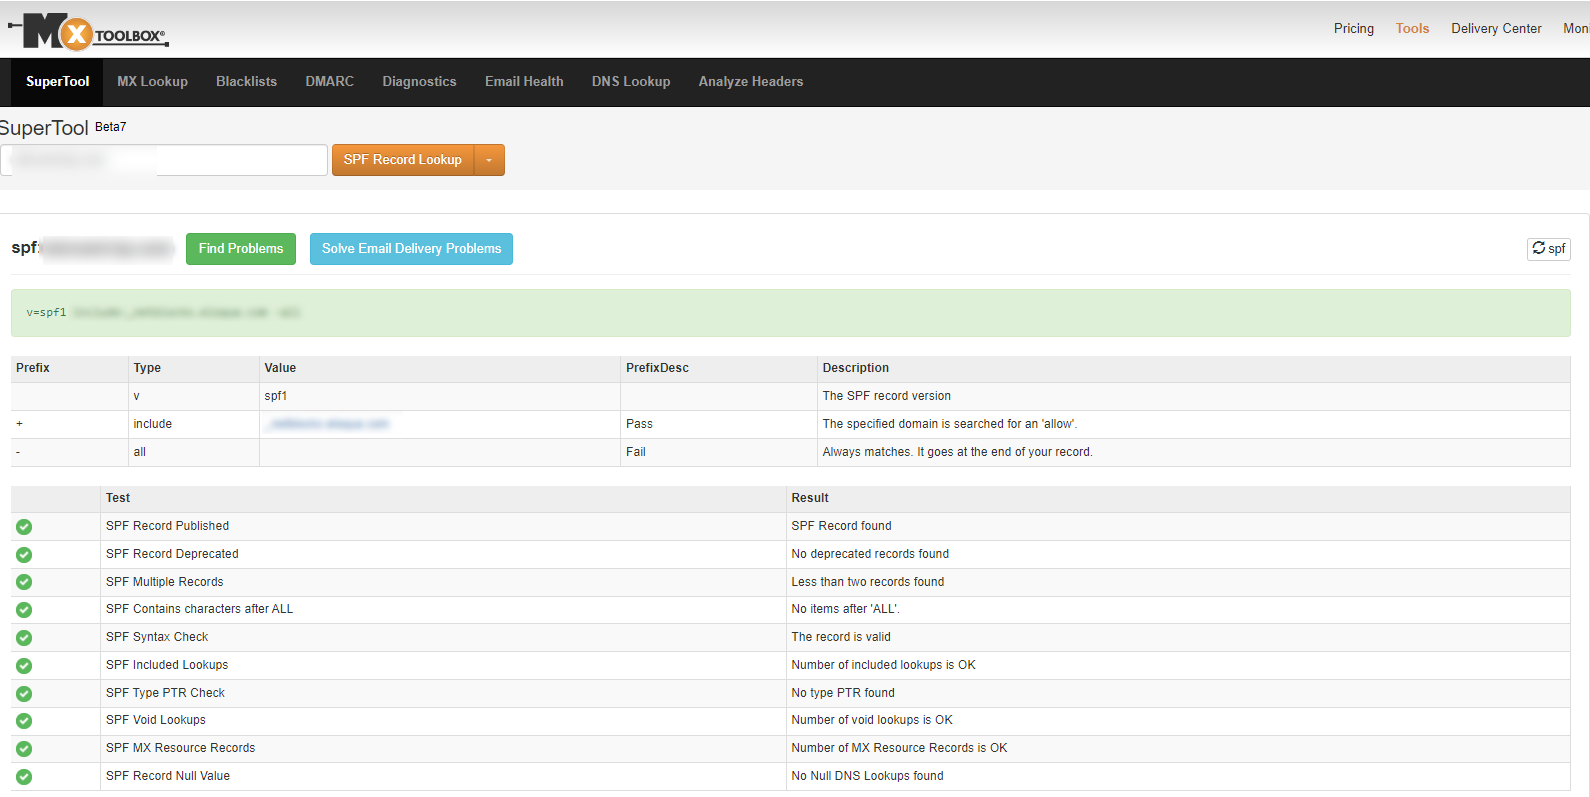Click green check icon for SPF Syntax Check
Viewport: 1590px width, 797px height.
[24, 638]
